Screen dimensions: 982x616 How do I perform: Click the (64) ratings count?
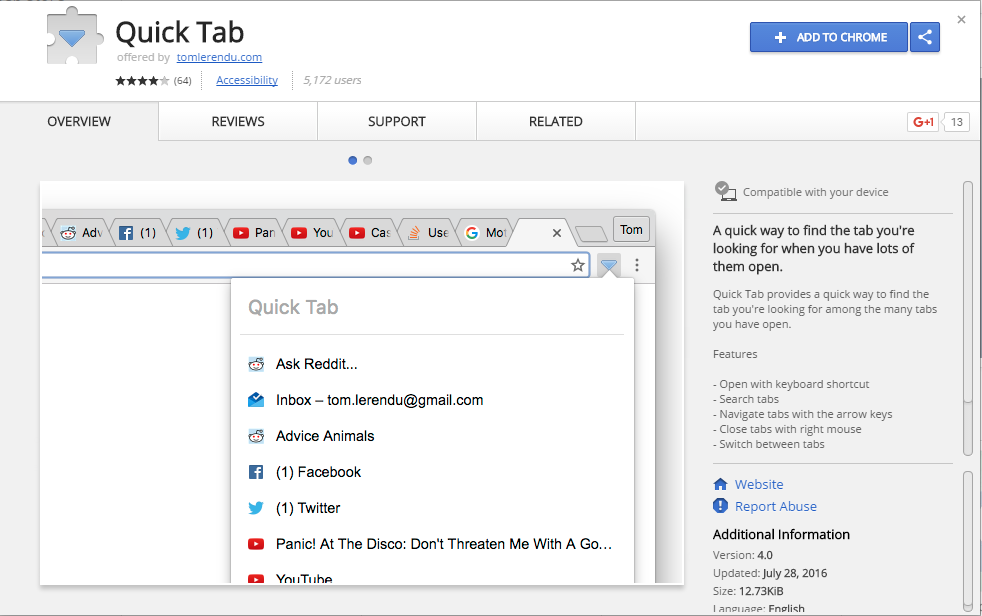pyautogui.click(x=182, y=81)
